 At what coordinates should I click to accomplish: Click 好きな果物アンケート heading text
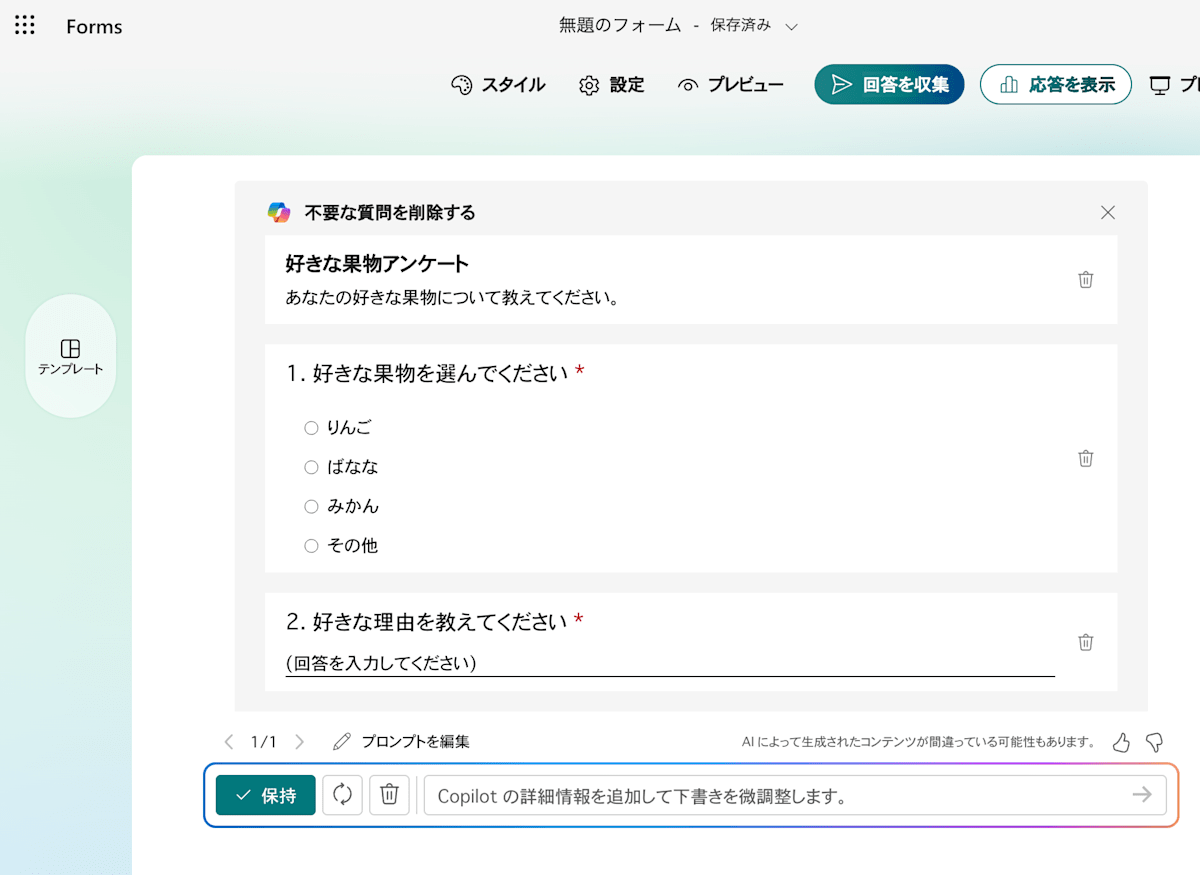(377, 264)
